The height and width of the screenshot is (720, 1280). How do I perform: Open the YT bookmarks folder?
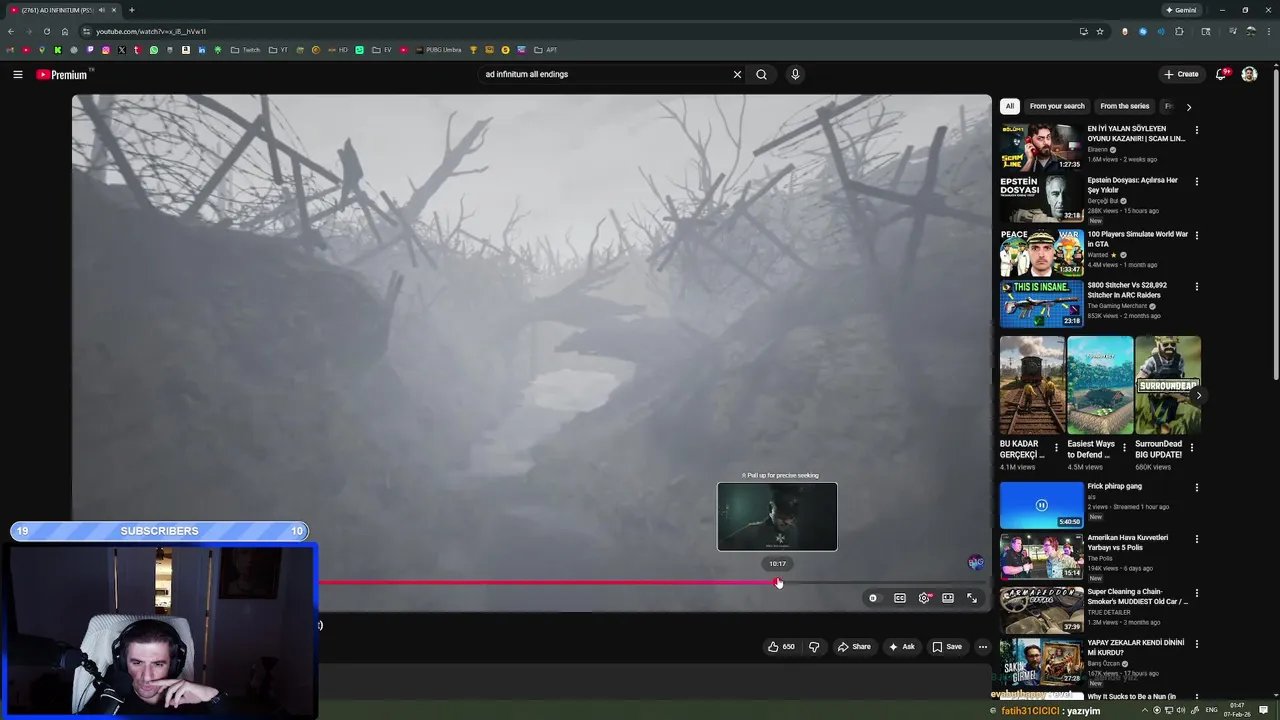point(278,50)
